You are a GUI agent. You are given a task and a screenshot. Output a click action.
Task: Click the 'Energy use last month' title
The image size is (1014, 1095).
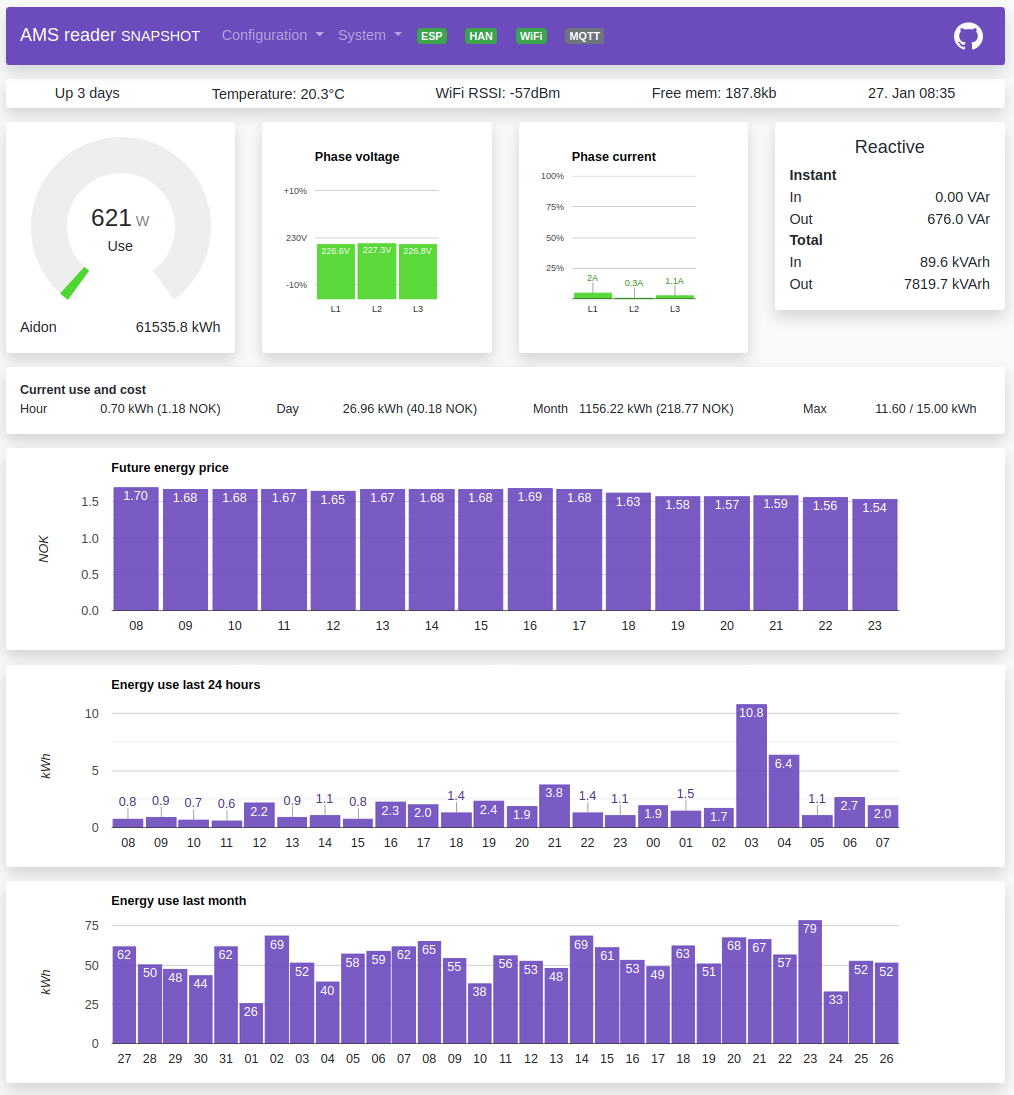click(x=179, y=901)
